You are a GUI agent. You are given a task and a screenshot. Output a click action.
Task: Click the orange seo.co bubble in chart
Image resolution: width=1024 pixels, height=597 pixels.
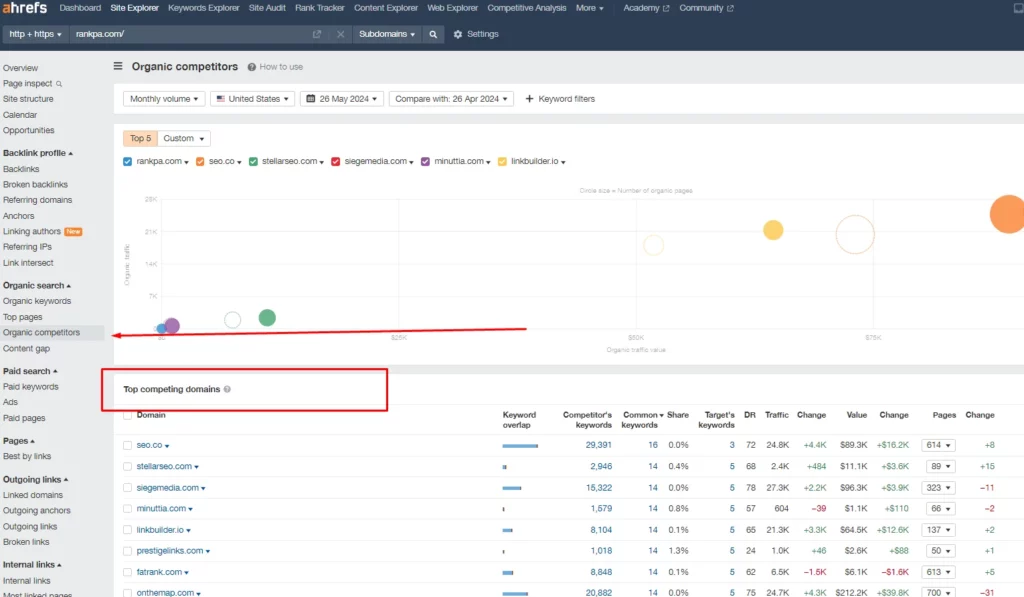point(1007,214)
